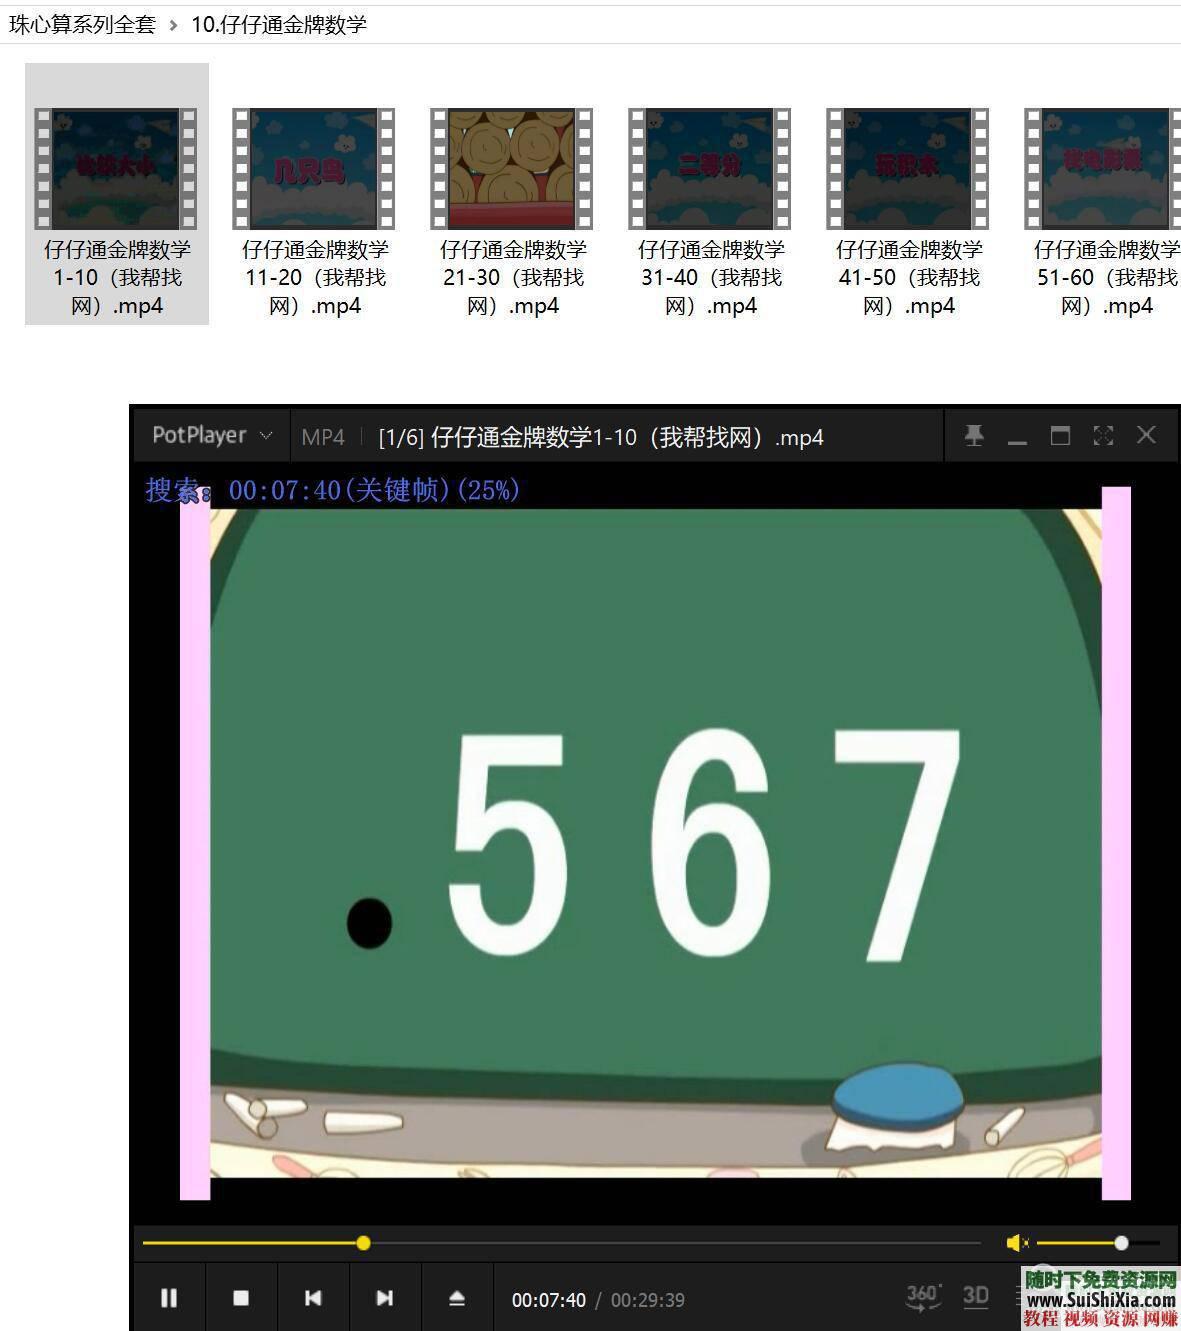Open the PotPlayer main menu dropdown

click(x=211, y=436)
